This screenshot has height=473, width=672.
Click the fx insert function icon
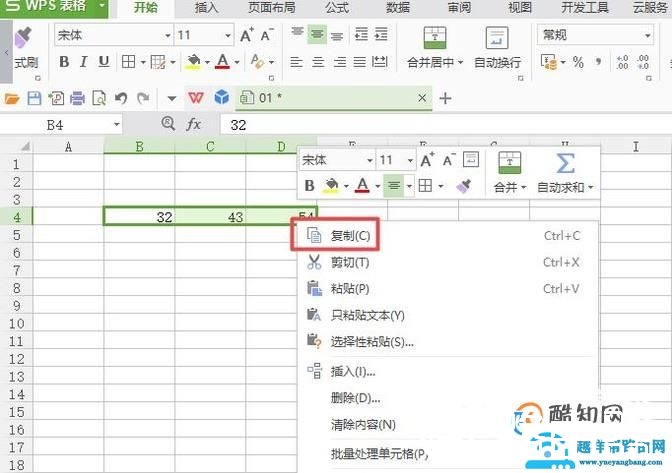[193, 125]
